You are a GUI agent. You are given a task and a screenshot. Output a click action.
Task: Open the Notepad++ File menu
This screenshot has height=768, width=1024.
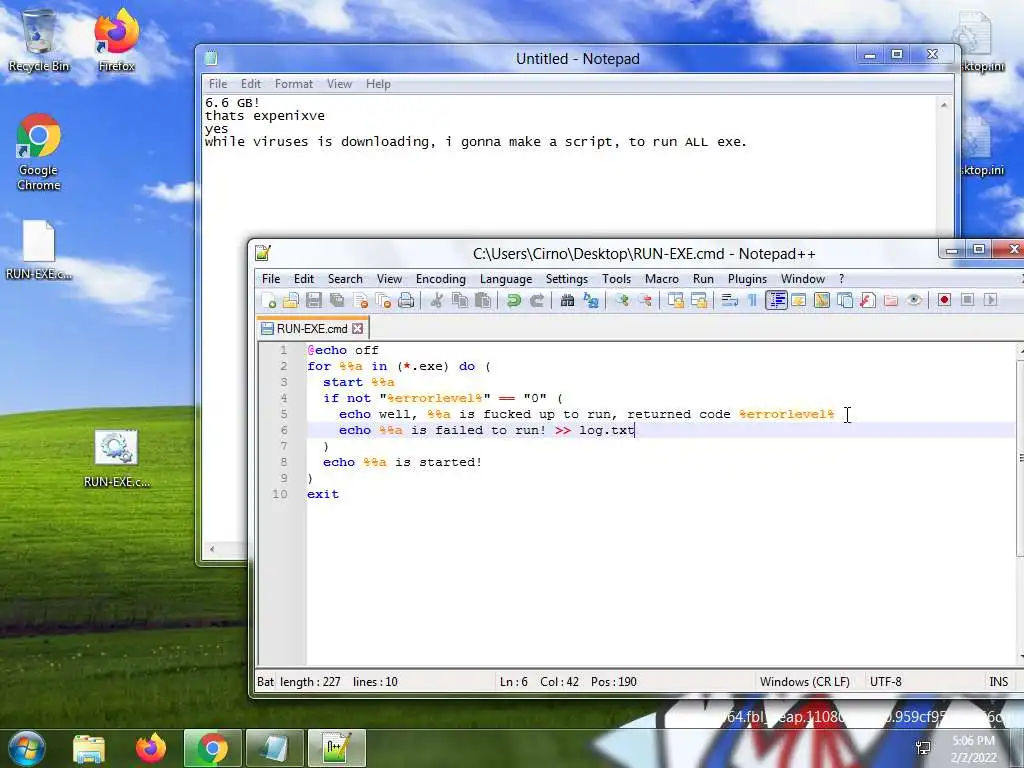click(271, 279)
